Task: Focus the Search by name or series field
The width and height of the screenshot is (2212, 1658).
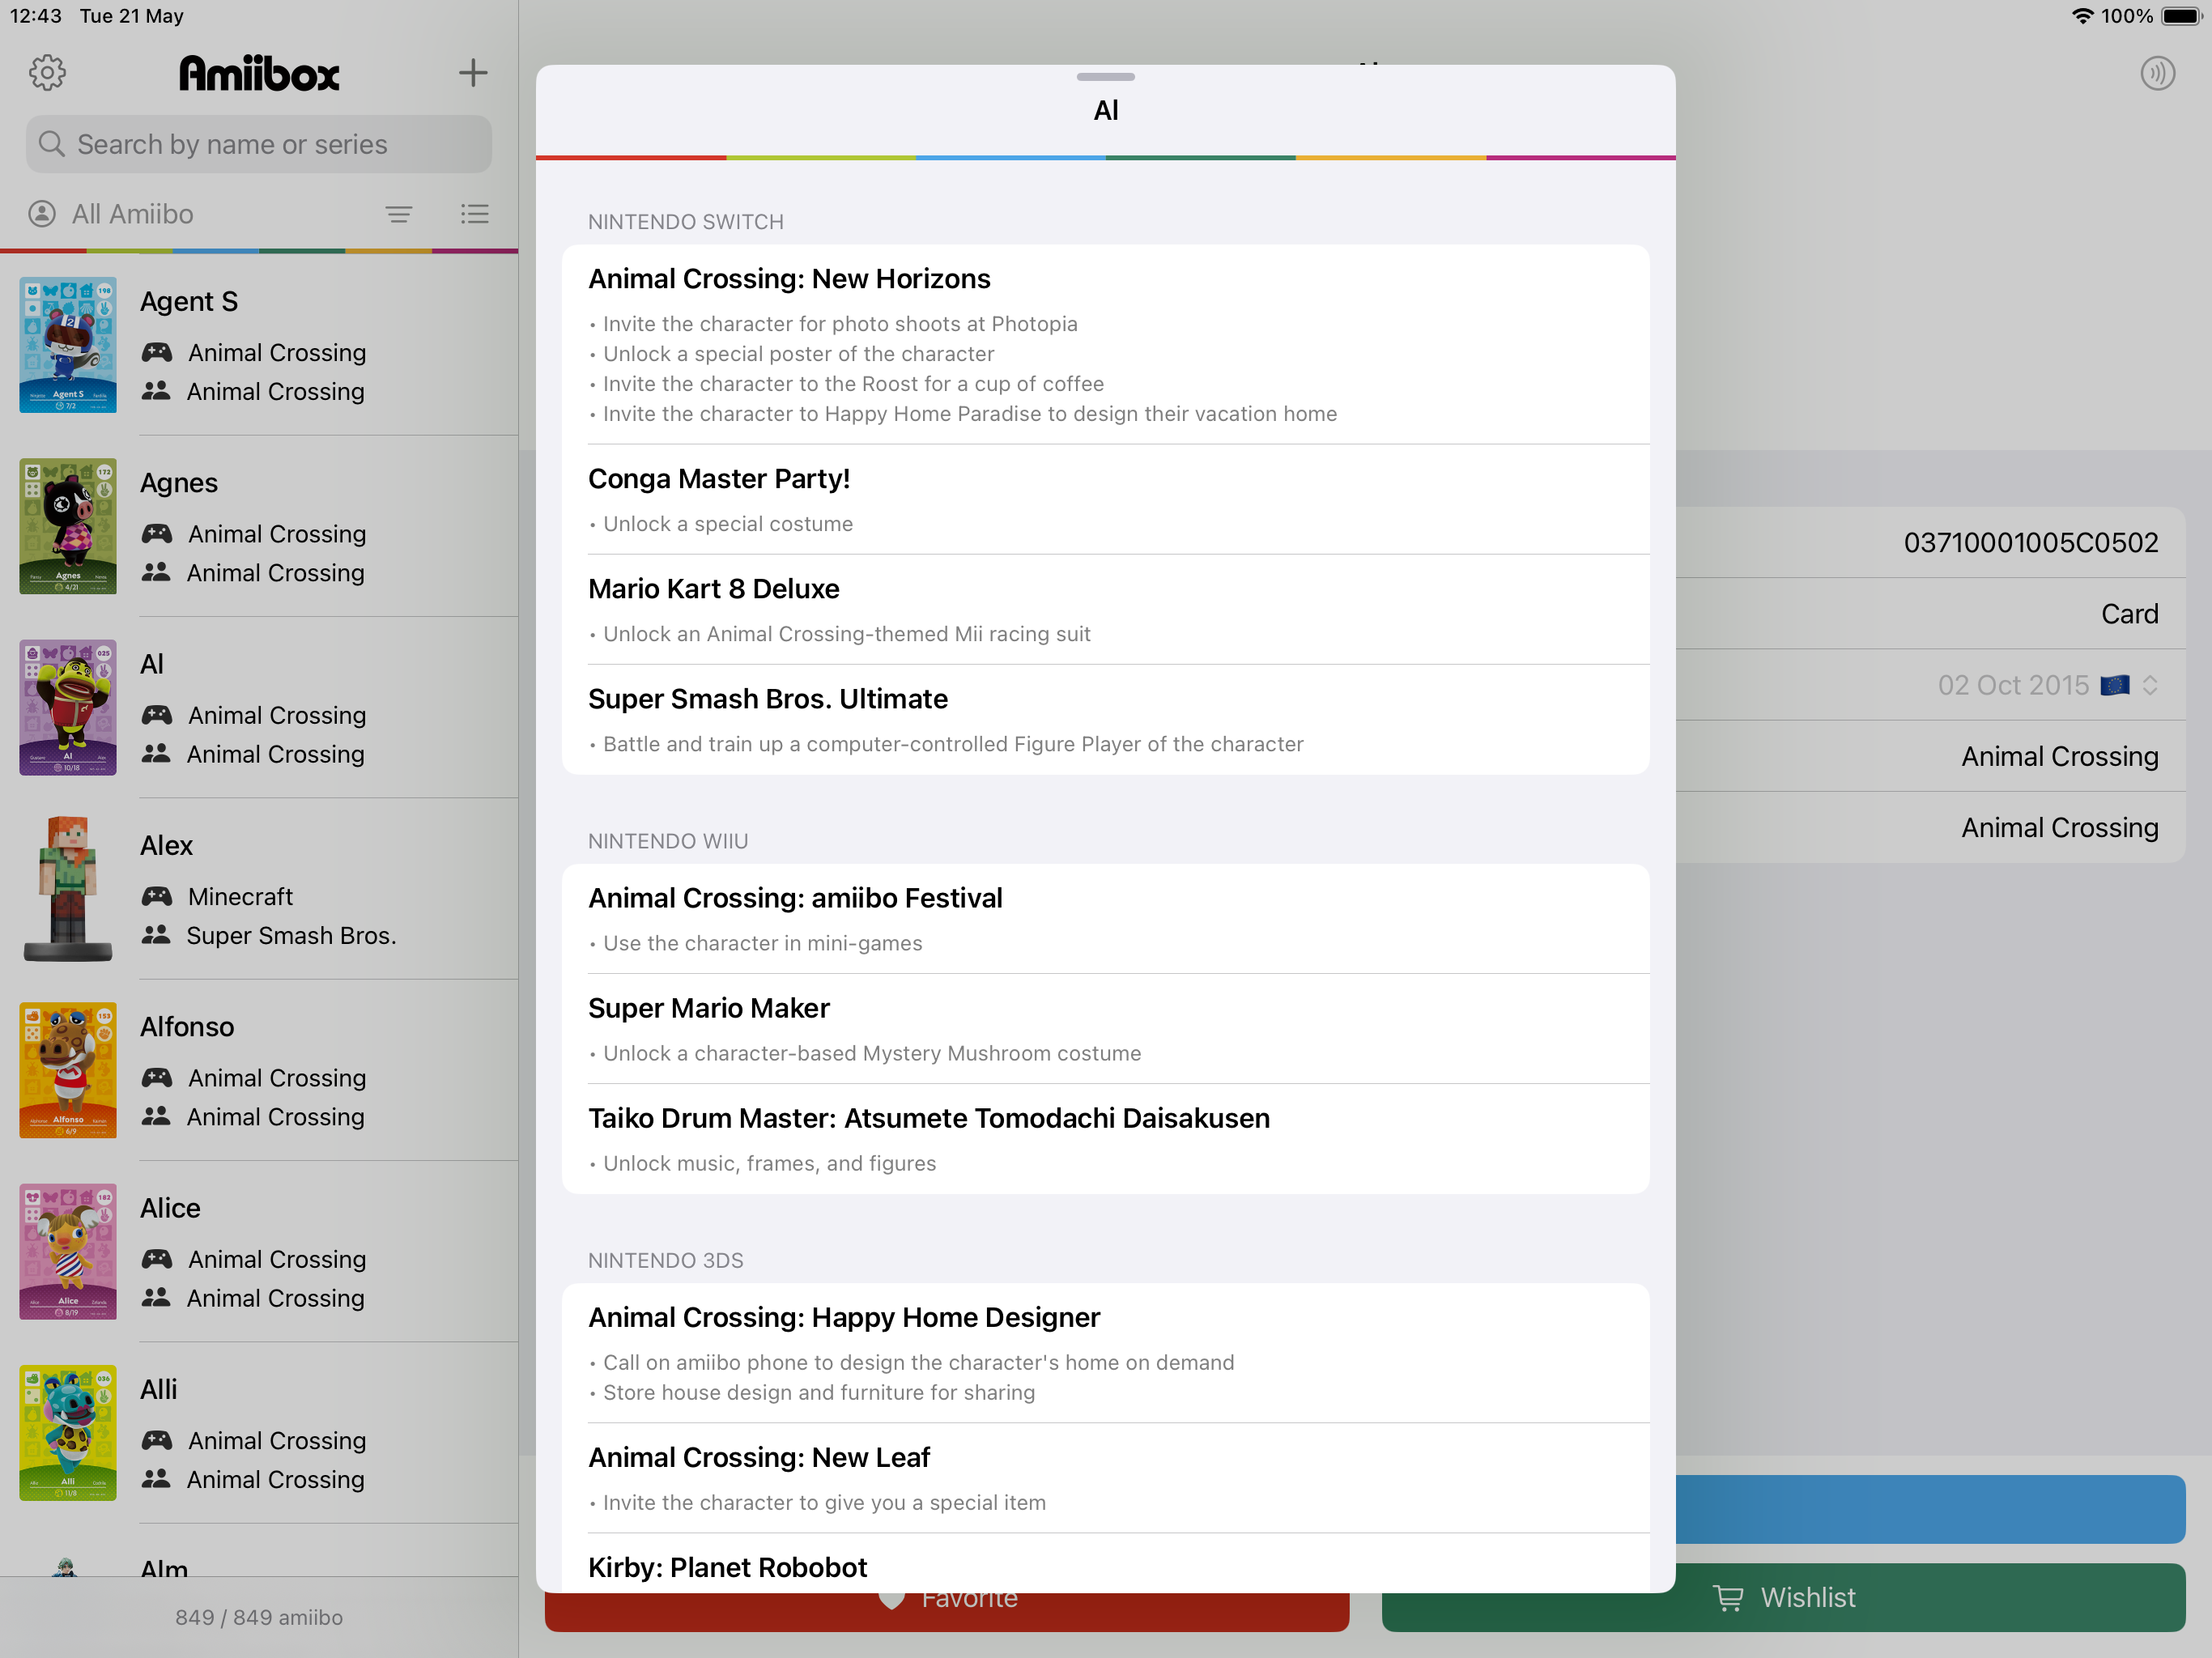Action: (259, 144)
